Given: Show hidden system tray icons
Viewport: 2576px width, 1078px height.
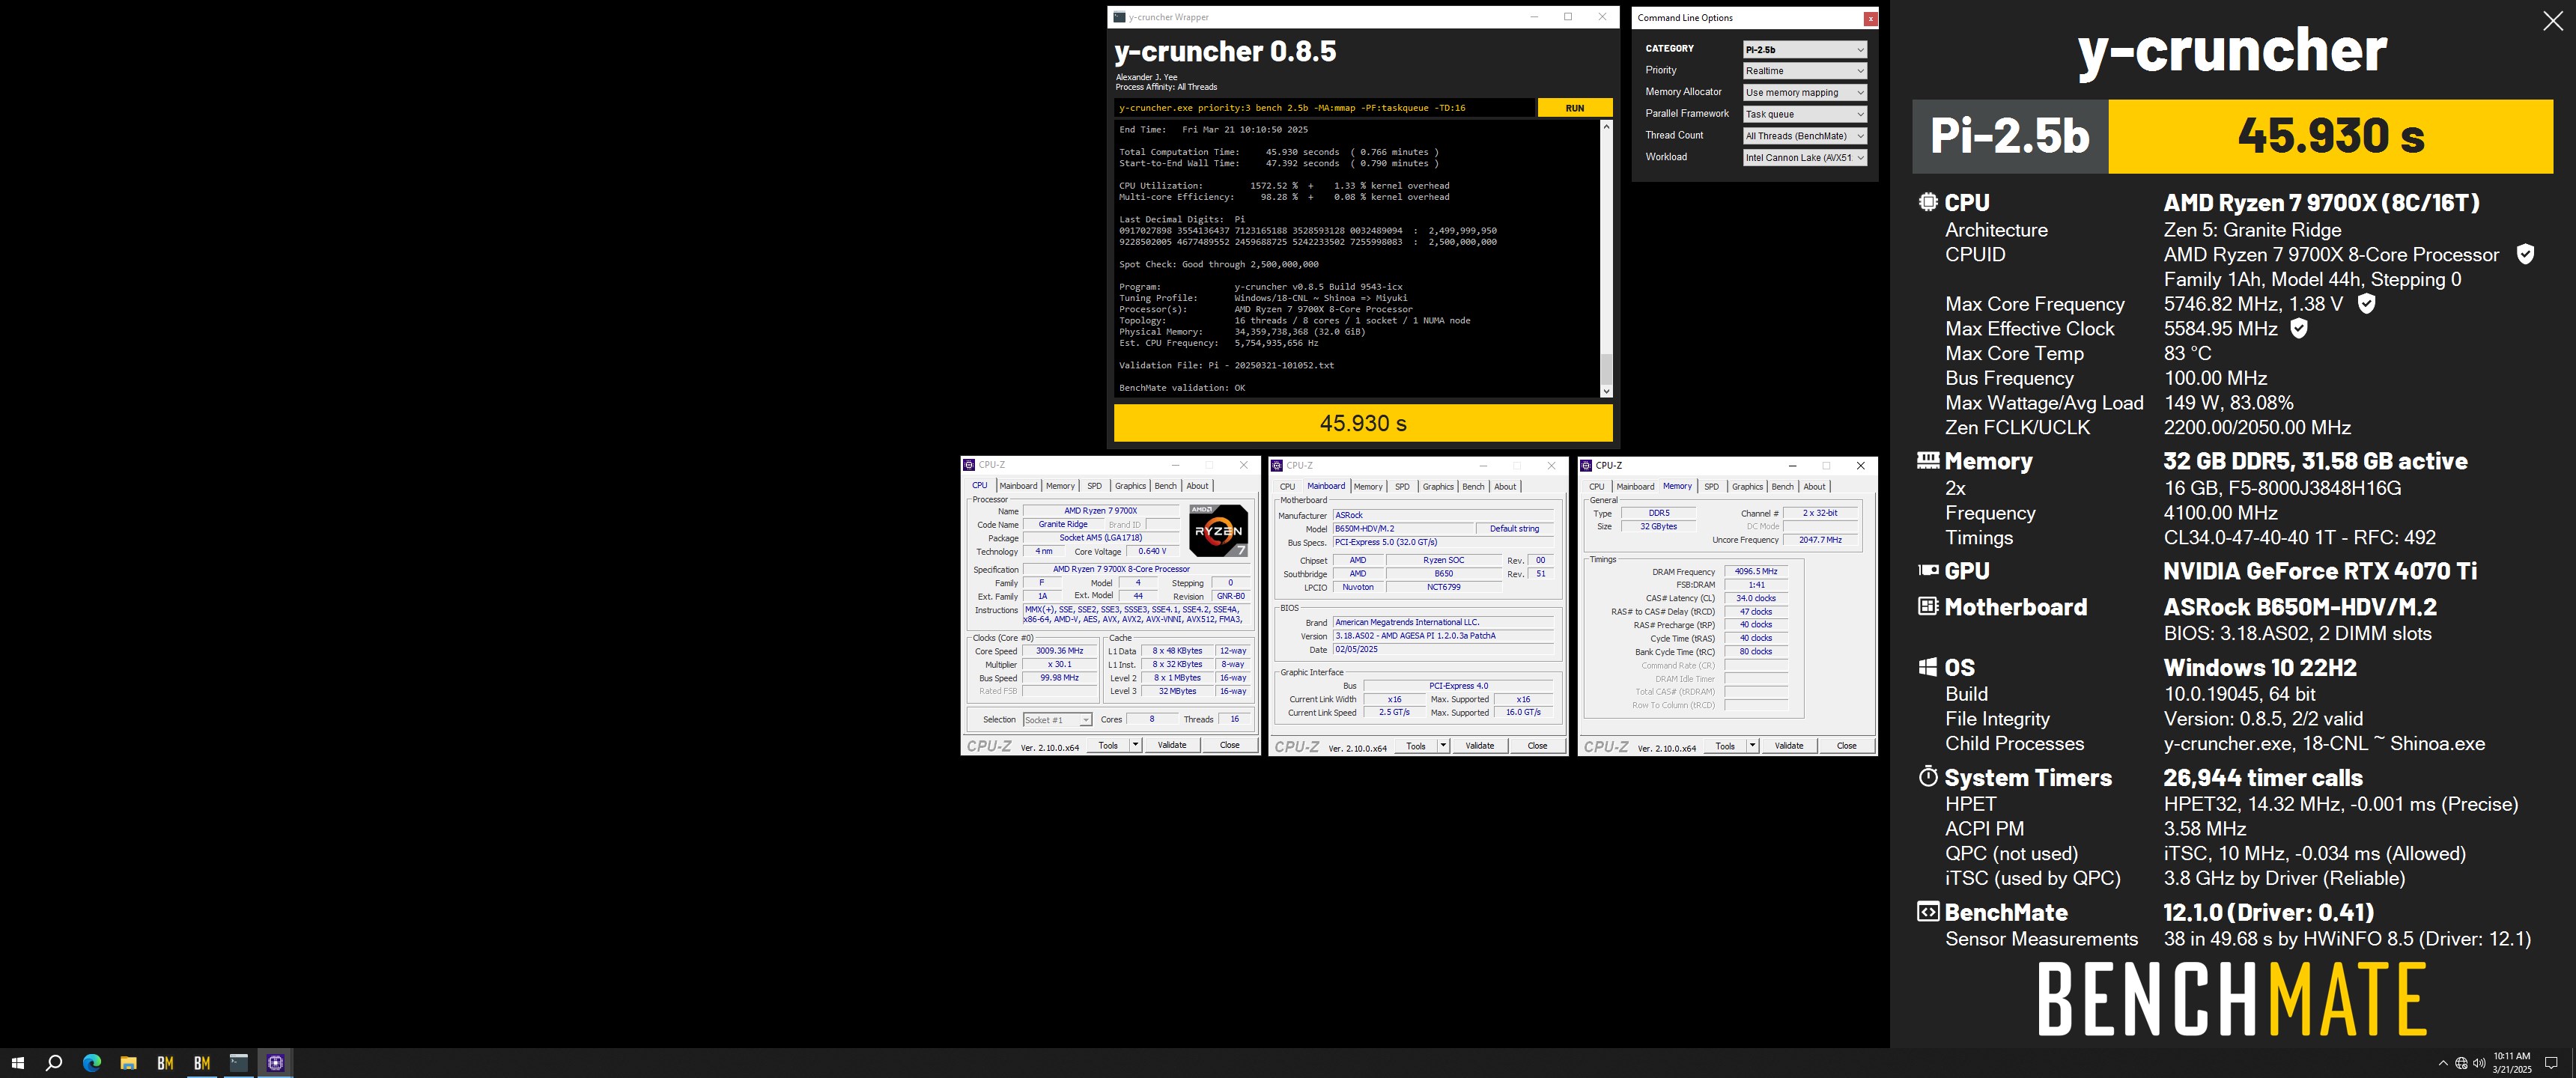Looking at the screenshot, I should 2443,1063.
